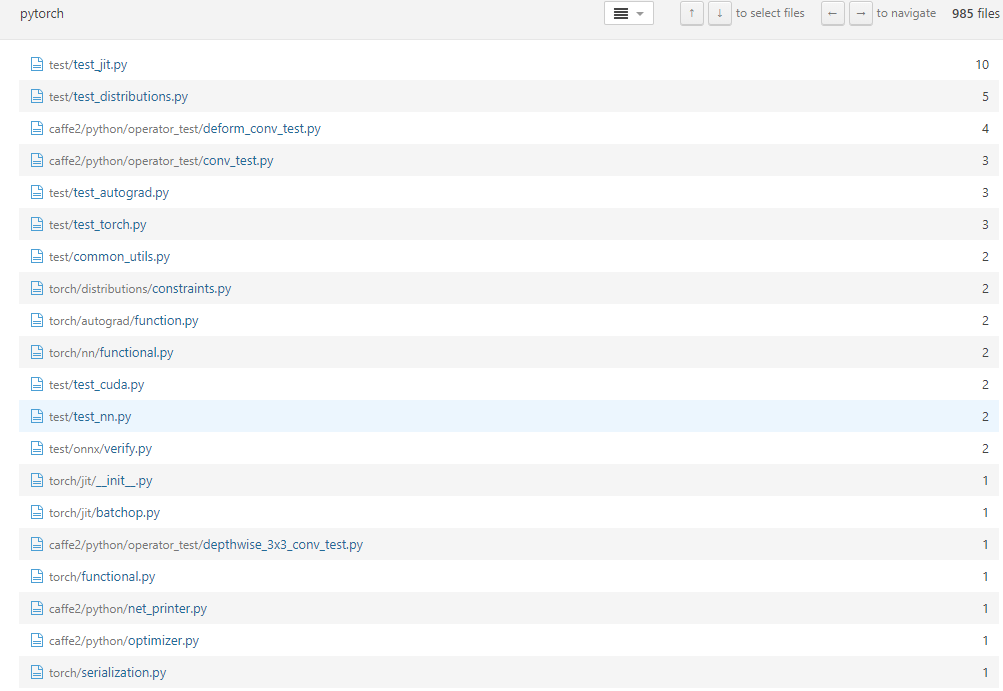Click the file icon beside test_cuda.py

coord(37,384)
